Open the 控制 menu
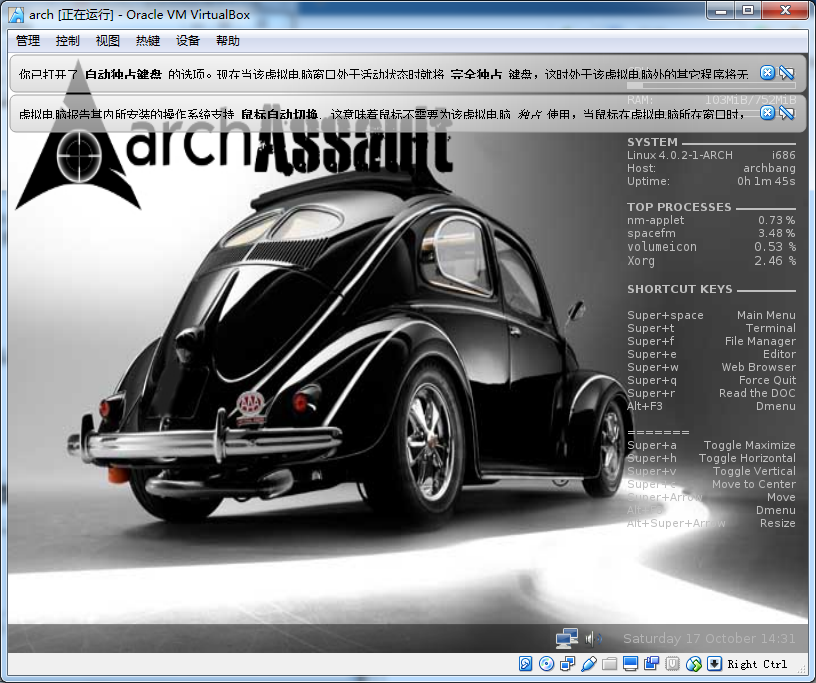 (68, 41)
